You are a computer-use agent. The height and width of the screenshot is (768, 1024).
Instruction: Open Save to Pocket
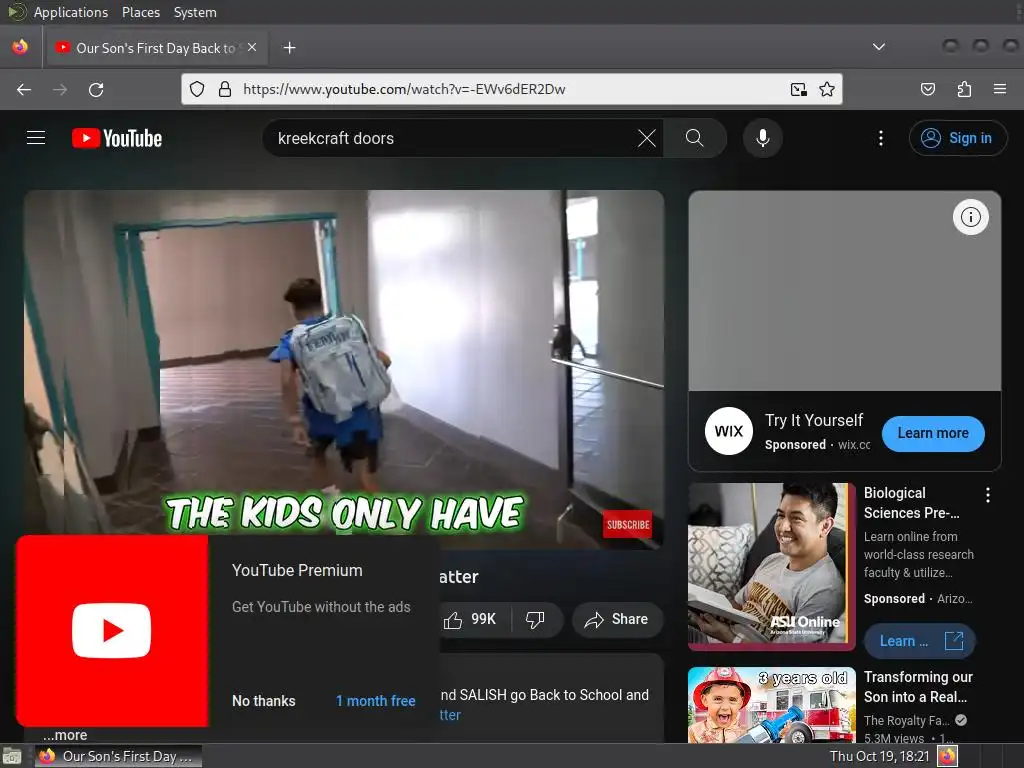(x=927, y=89)
